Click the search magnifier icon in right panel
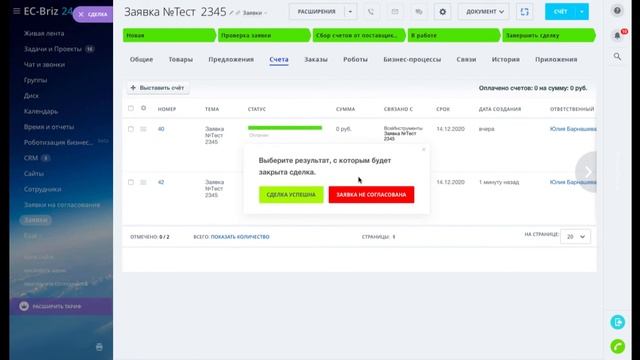The image size is (640, 360). 618,57
